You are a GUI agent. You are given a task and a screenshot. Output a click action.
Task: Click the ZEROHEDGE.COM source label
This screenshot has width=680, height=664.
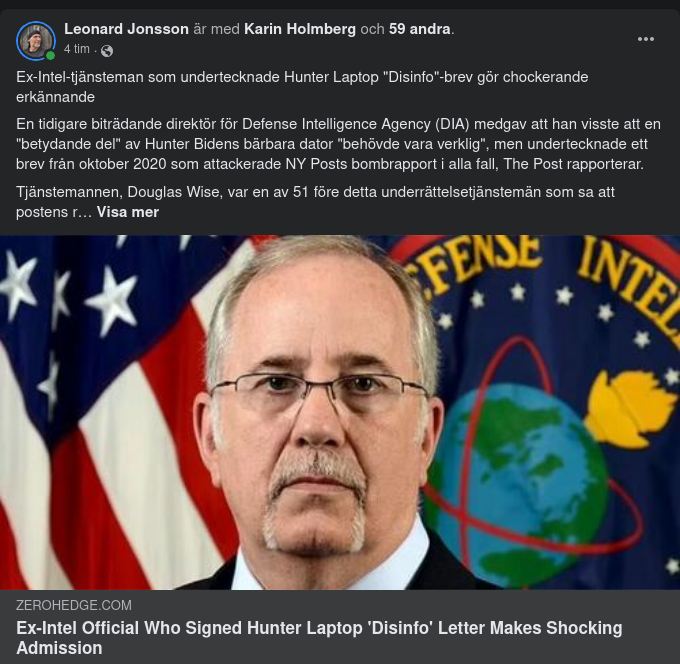coord(74,605)
